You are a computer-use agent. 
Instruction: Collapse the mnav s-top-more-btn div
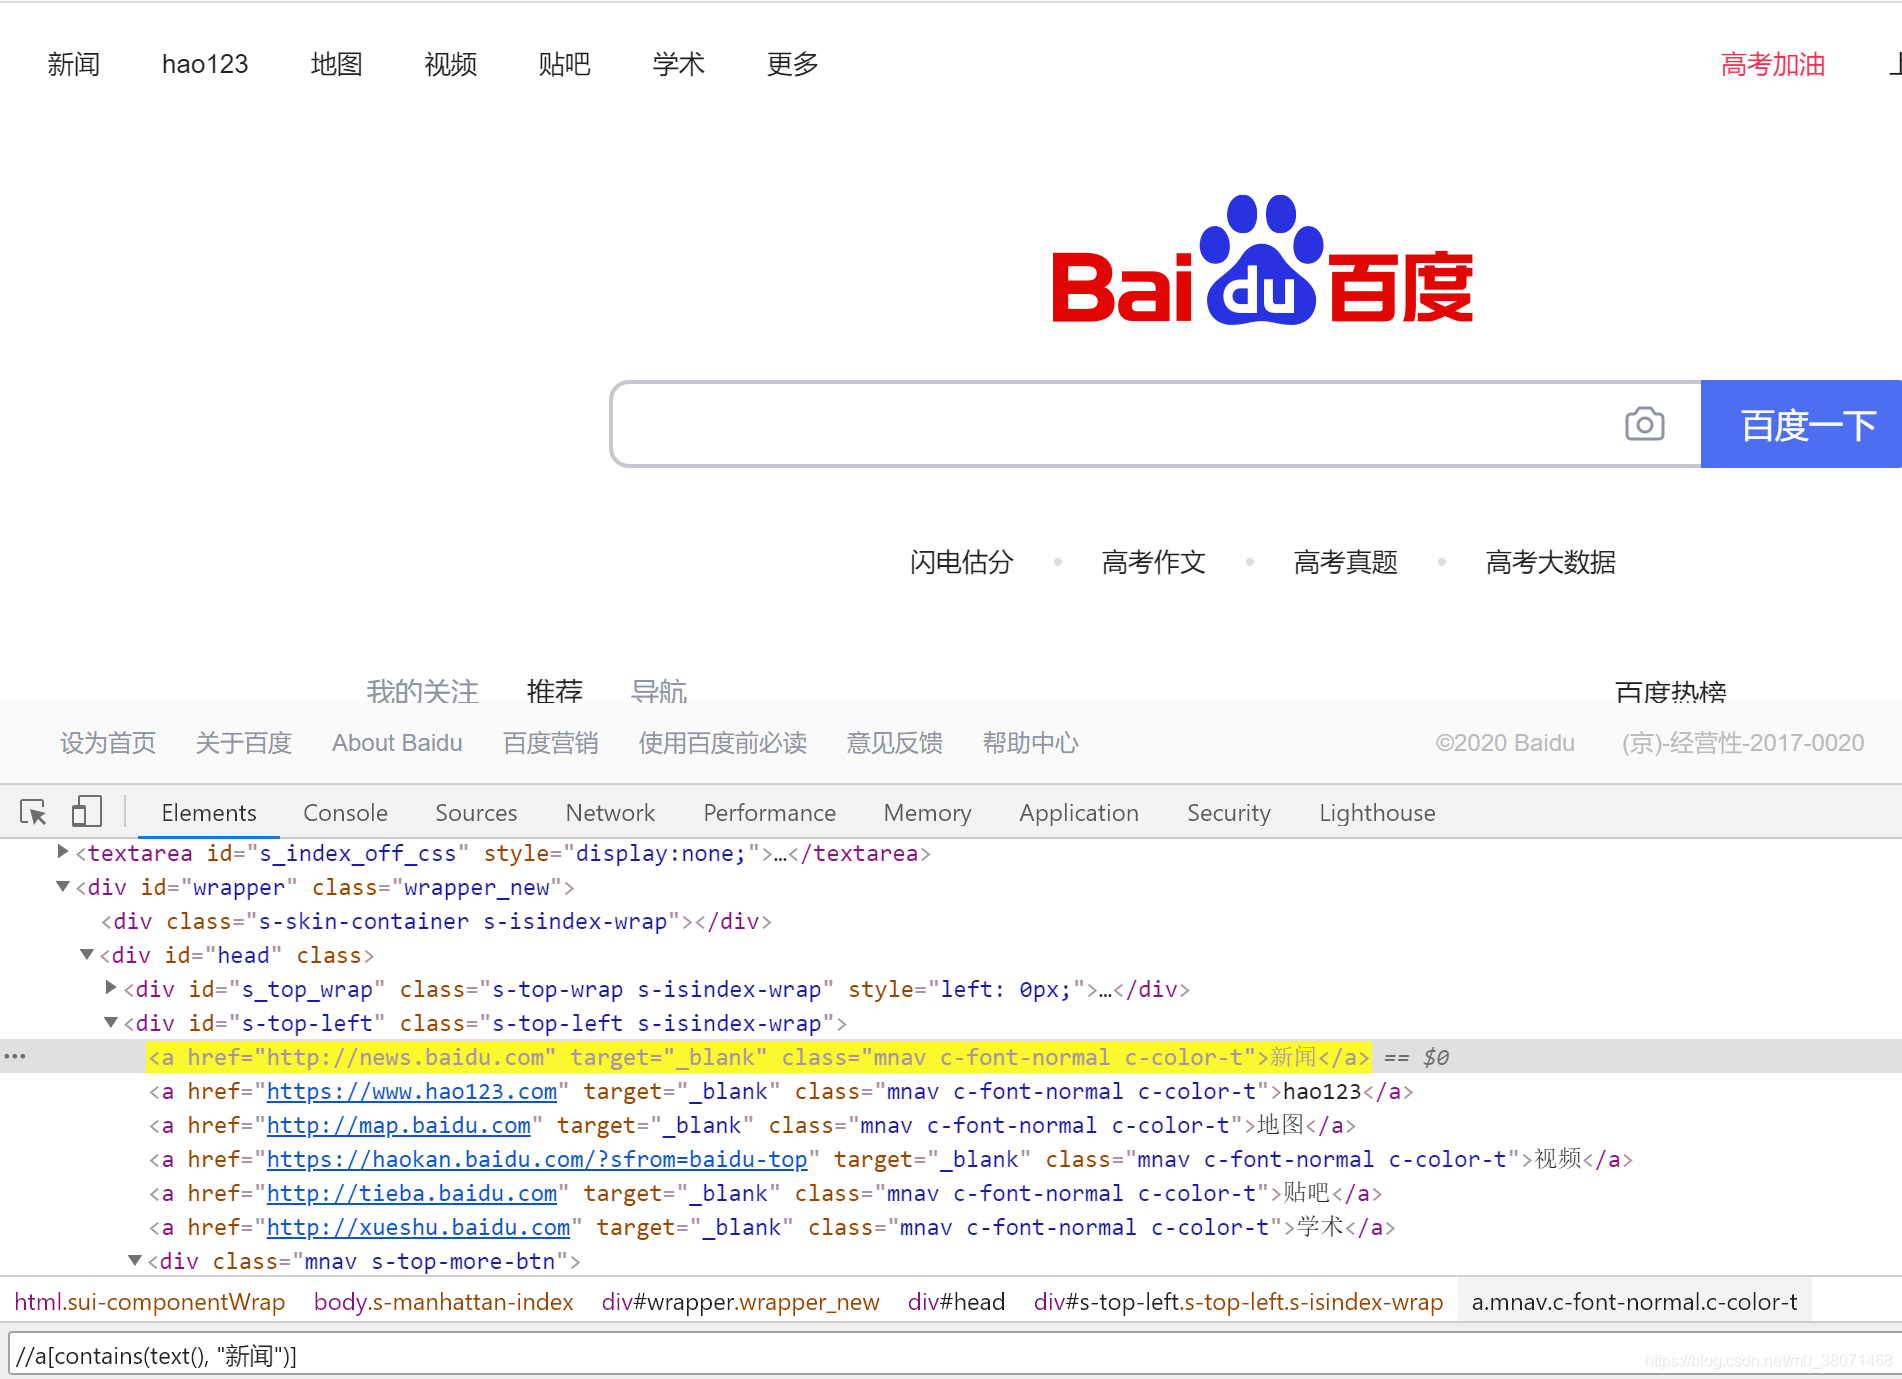pos(135,1260)
